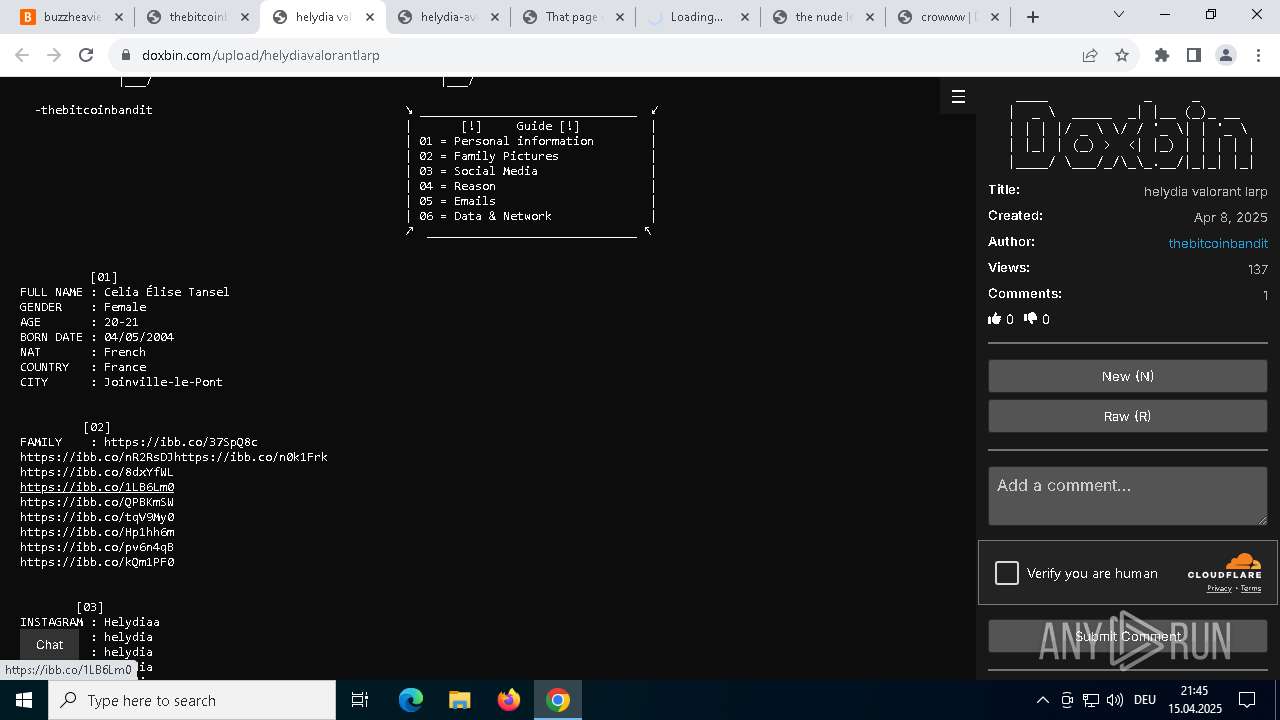
Task: View site information icon in address bar
Action: [x=125, y=56]
